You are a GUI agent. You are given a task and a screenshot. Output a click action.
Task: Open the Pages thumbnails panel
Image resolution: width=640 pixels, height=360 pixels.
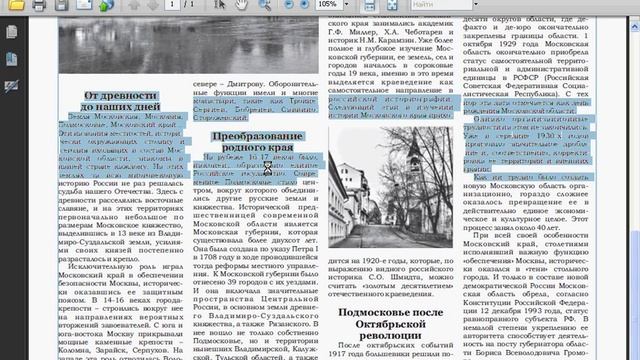click(12, 32)
